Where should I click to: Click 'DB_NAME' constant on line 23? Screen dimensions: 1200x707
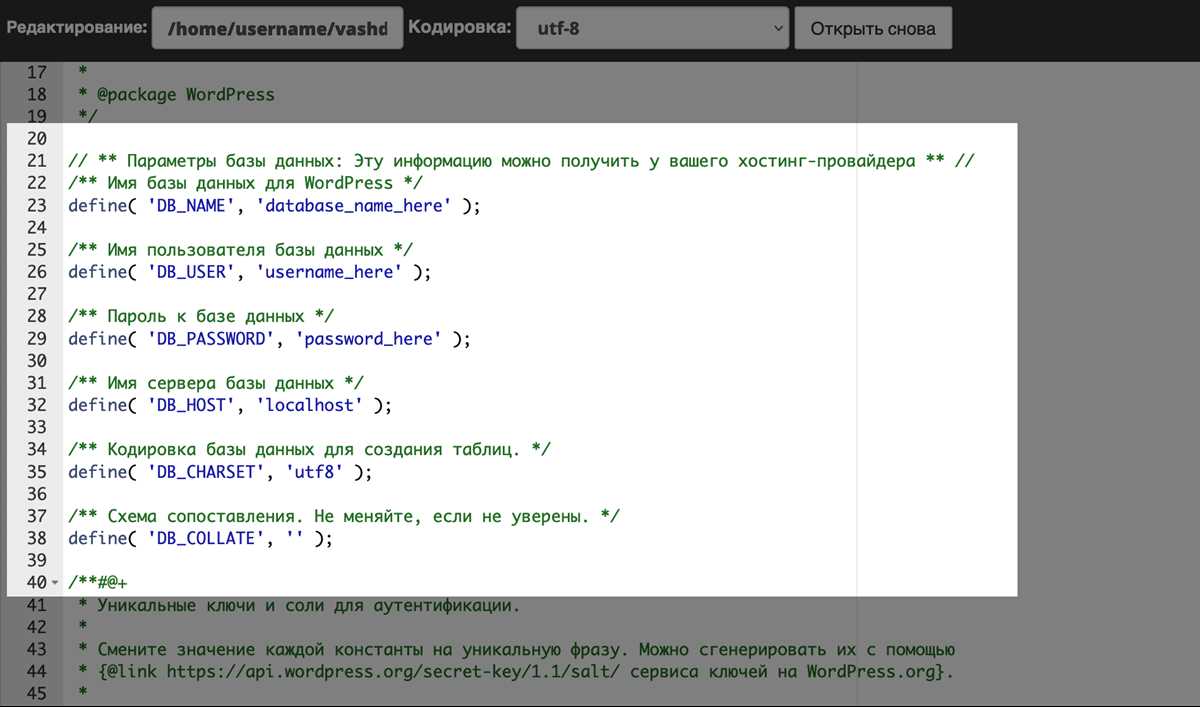pos(192,206)
